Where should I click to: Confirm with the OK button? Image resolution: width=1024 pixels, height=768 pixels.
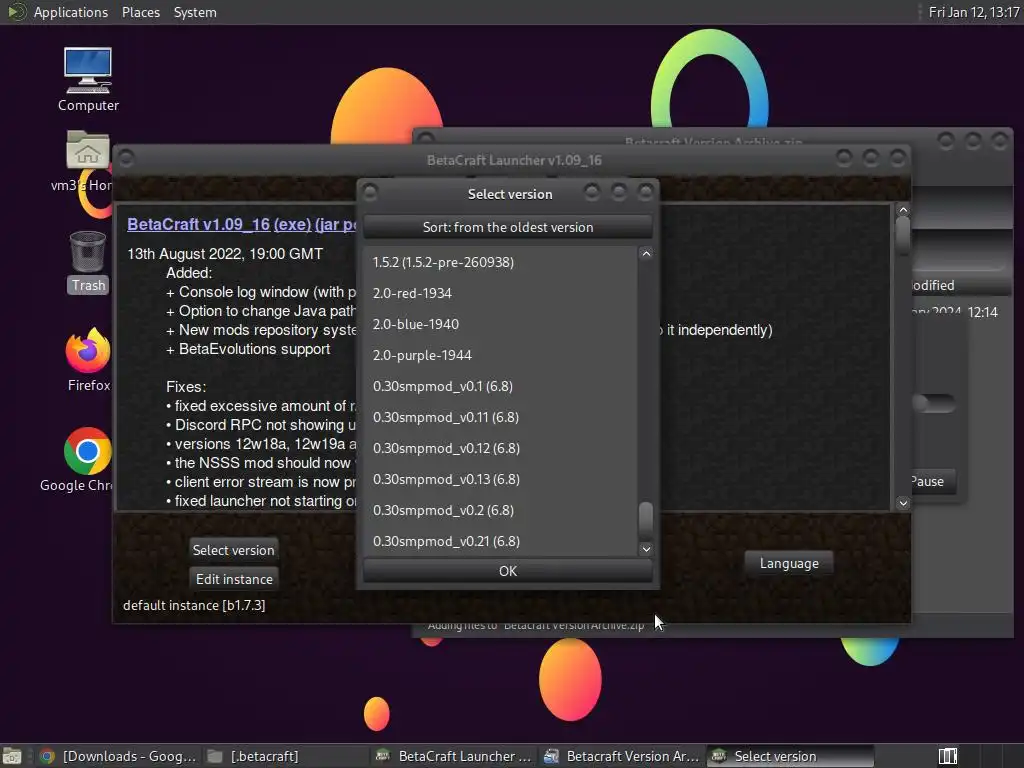(507, 571)
